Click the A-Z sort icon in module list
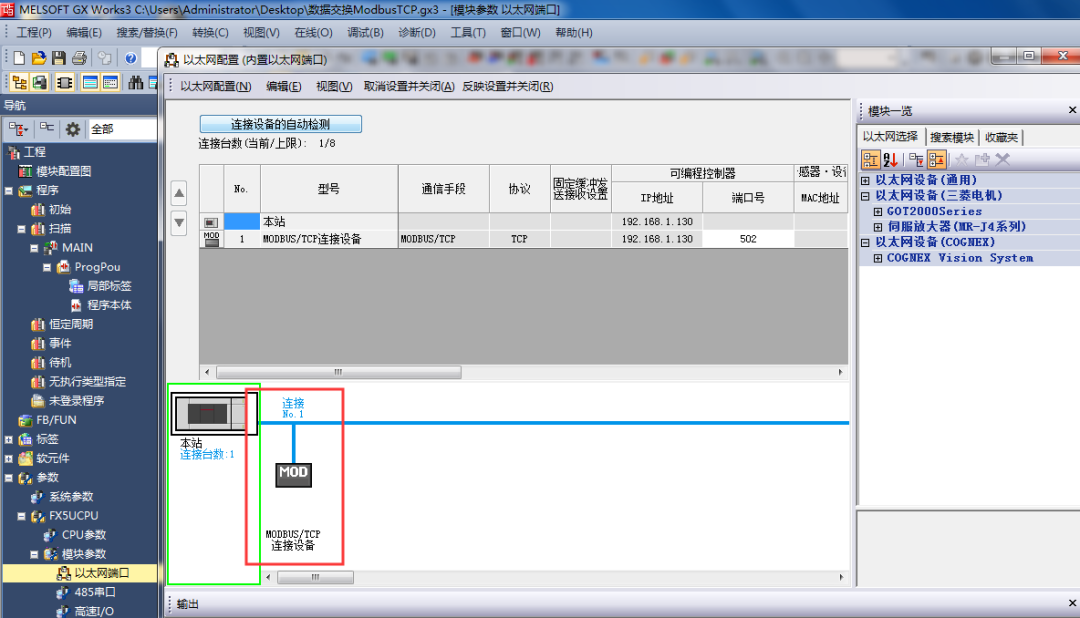This screenshot has height=618, width=1080. [891, 160]
